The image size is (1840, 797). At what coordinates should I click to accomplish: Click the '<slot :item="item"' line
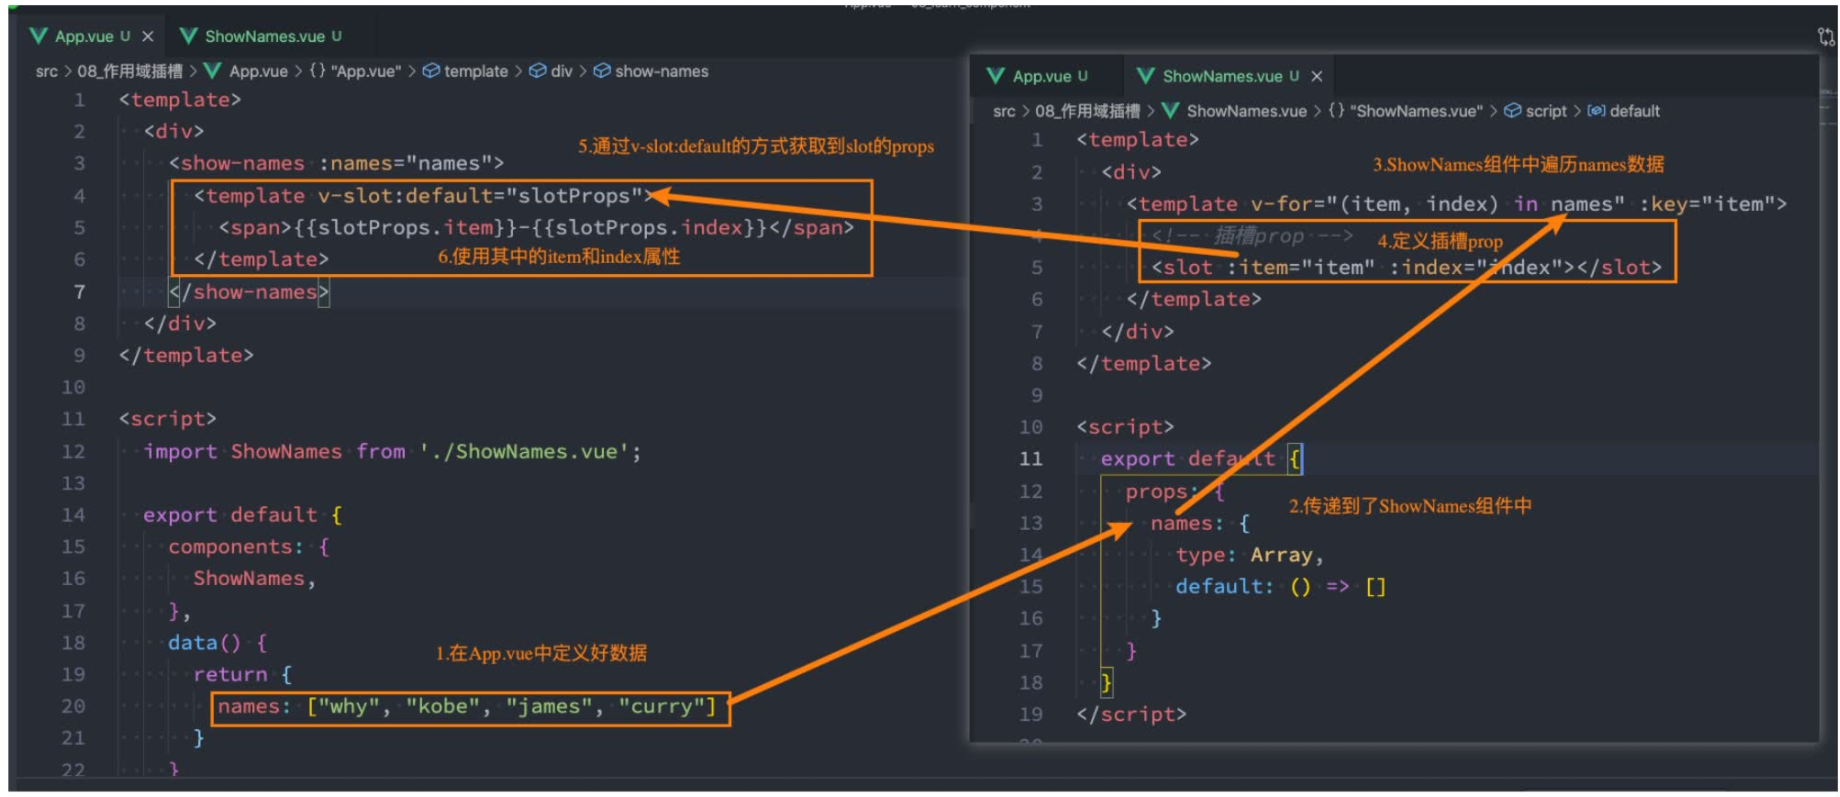click(1406, 268)
